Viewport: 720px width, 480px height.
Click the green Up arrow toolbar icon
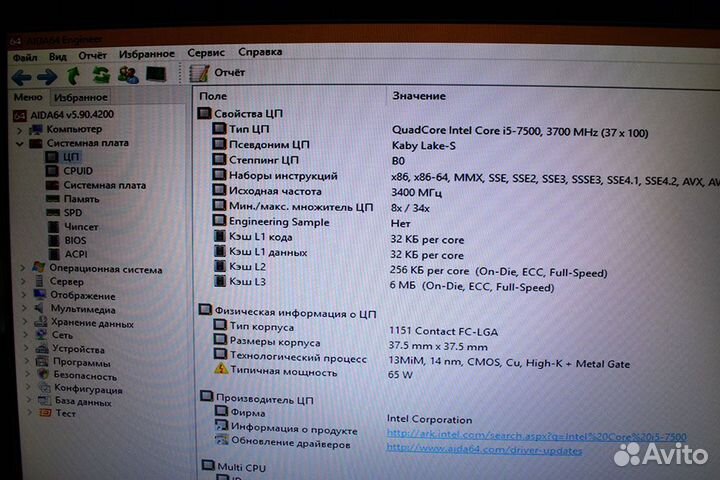73,76
